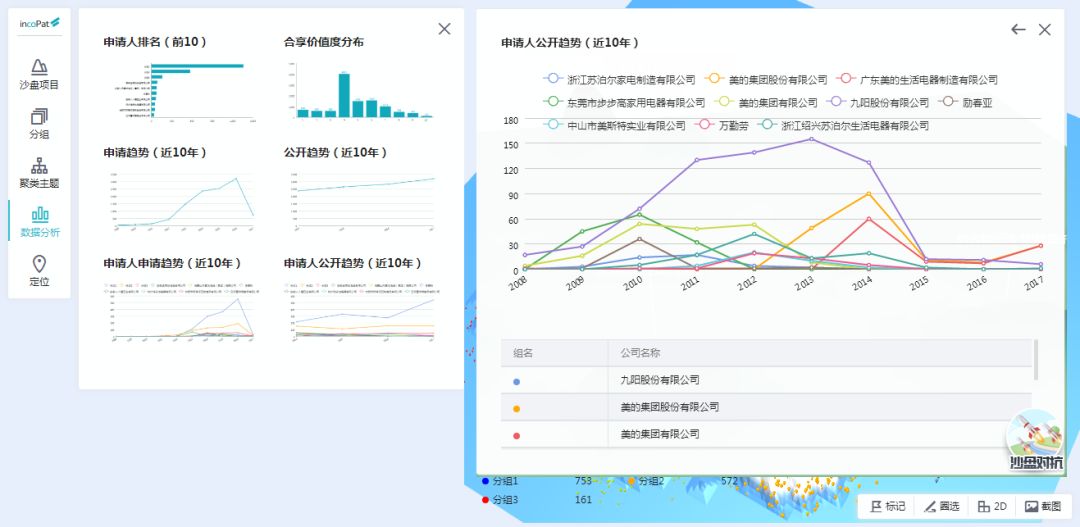Select the 数据分析 sidebar item
Screen dimensions: 1080x527
click(x=39, y=222)
